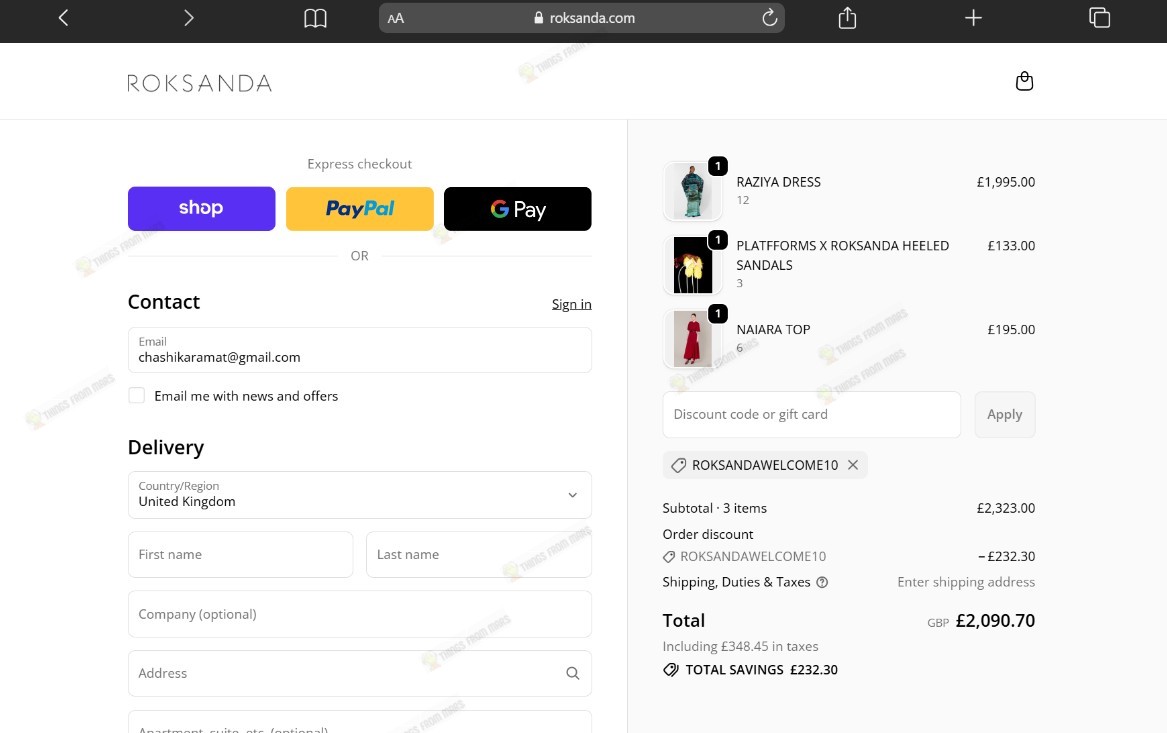The width and height of the screenshot is (1167, 733).
Task: Click the Total £2,090.70 amount
Action: click(995, 621)
